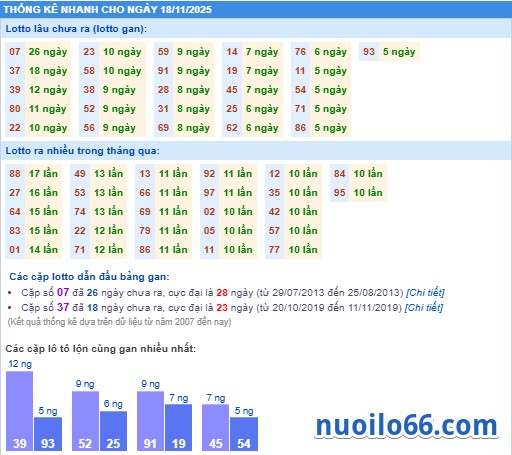512x455 pixels.
Task: Click the bar labeled 39
Action: 20,411
